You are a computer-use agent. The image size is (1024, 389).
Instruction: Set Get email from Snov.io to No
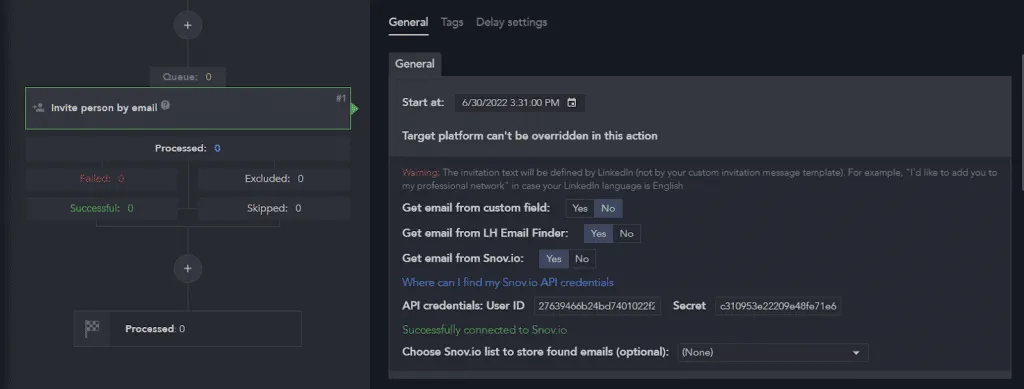tap(582, 258)
